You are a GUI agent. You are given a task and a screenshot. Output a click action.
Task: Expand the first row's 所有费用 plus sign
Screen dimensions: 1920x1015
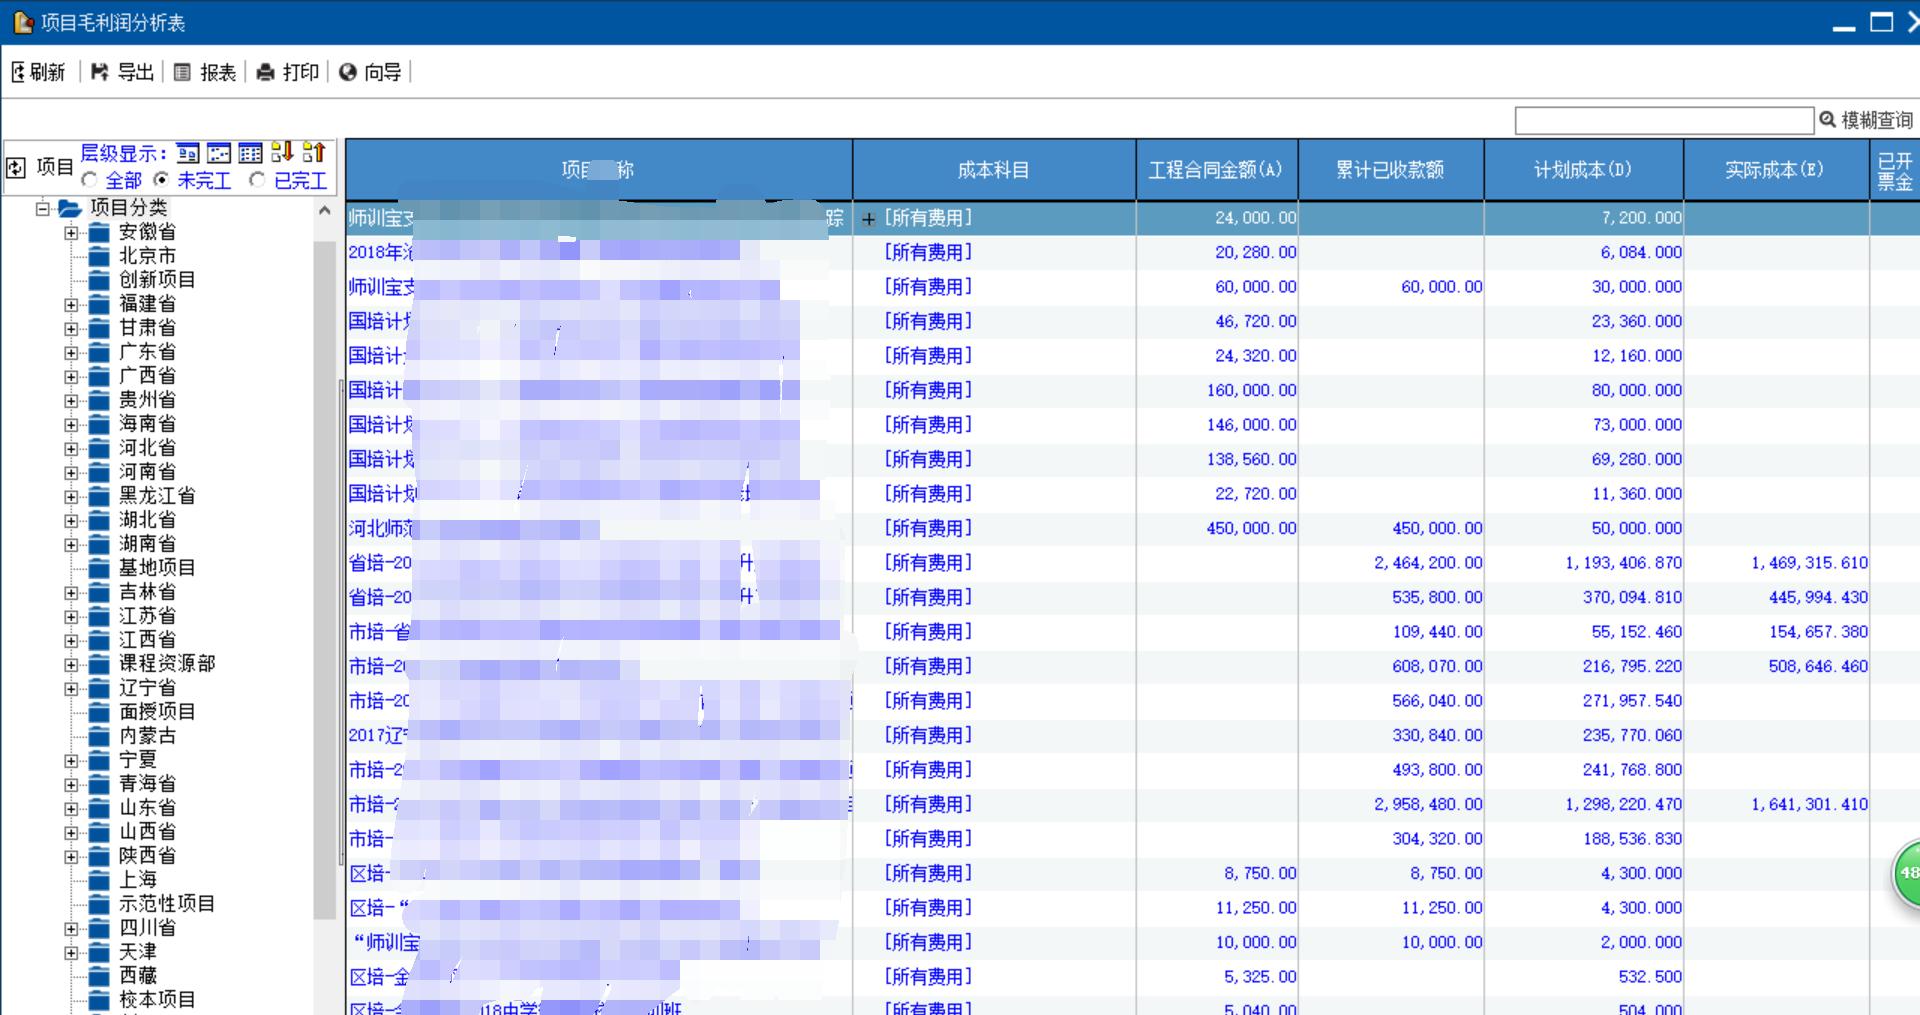pos(869,219)
